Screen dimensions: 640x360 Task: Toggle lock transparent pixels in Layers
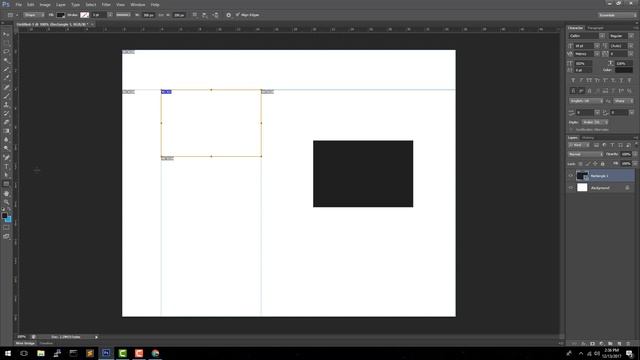click(x=580, y=164)
